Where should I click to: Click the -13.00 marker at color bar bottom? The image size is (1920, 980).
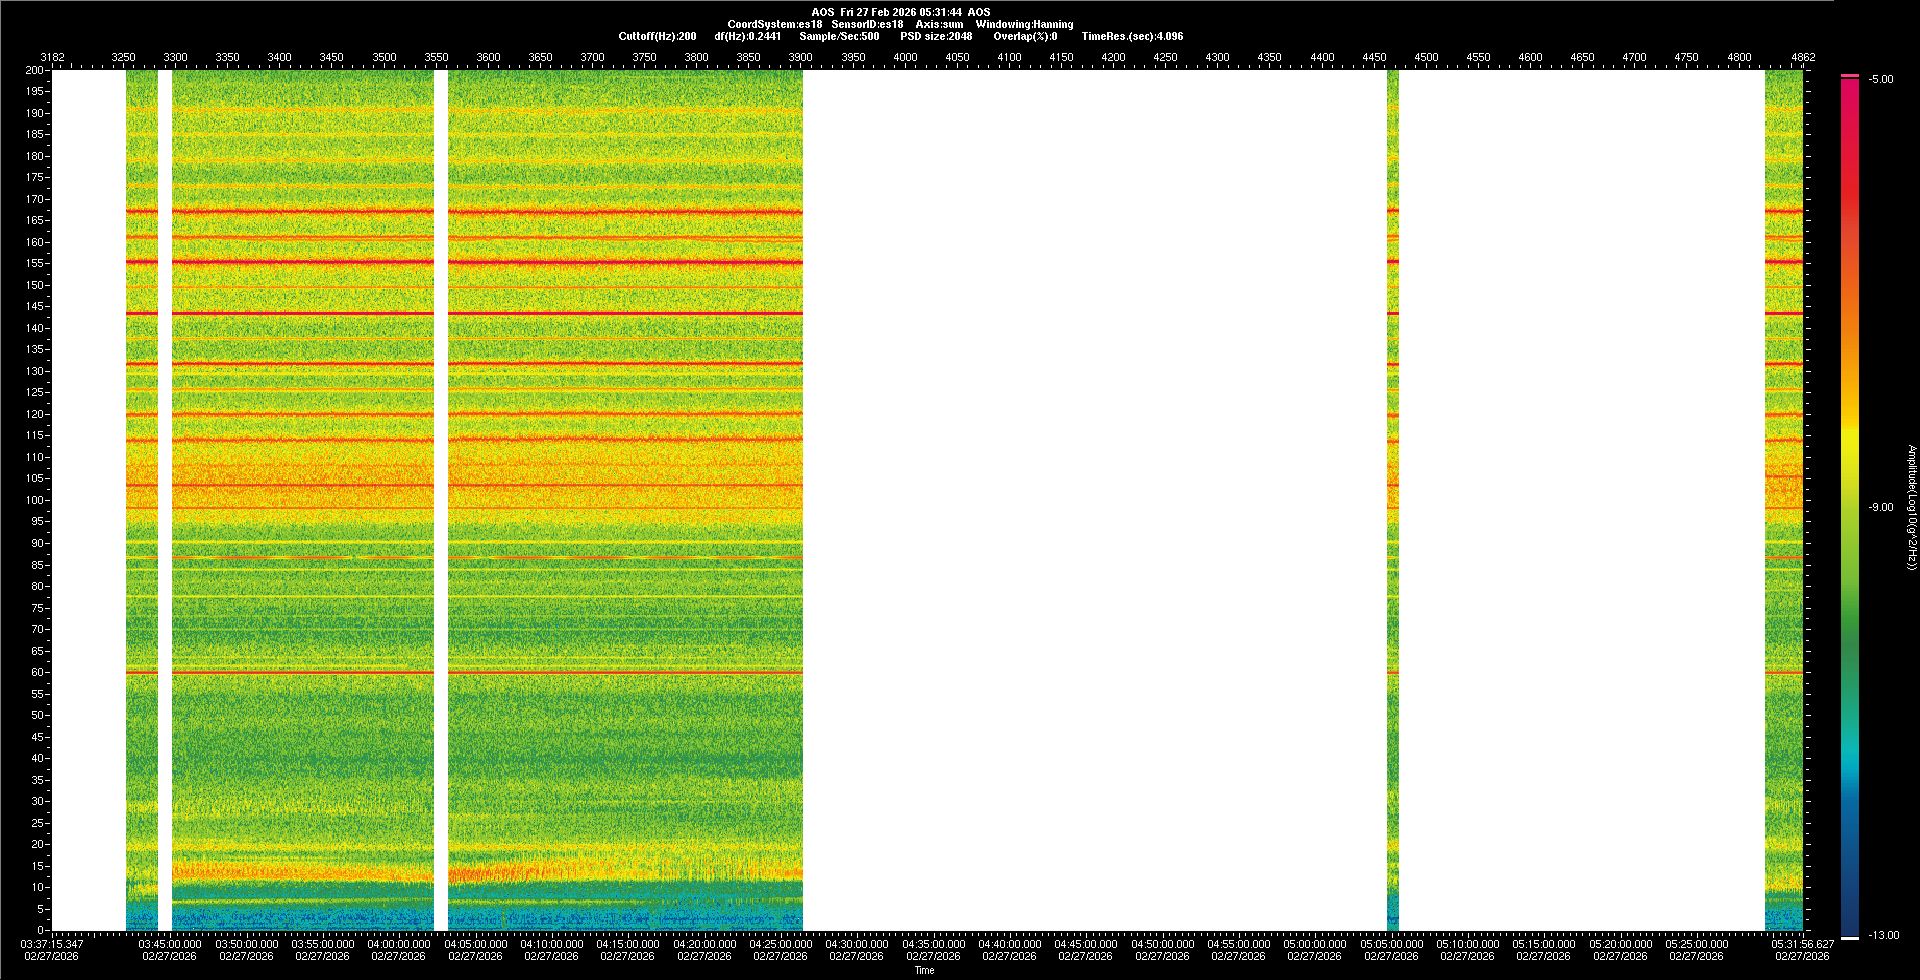tap(1883, 935)
